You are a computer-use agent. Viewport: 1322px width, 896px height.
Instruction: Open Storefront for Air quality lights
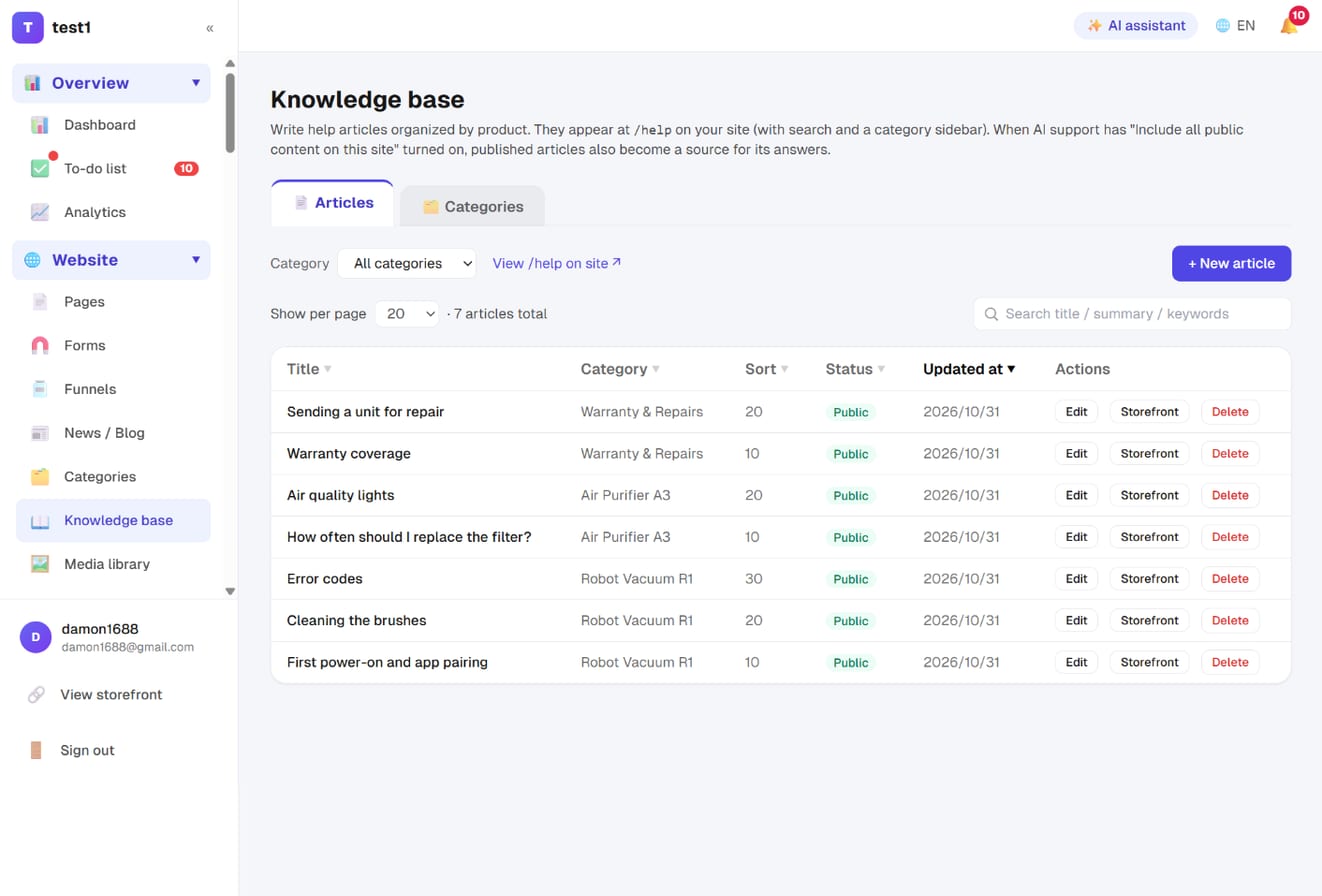(x=1149, y=495)
